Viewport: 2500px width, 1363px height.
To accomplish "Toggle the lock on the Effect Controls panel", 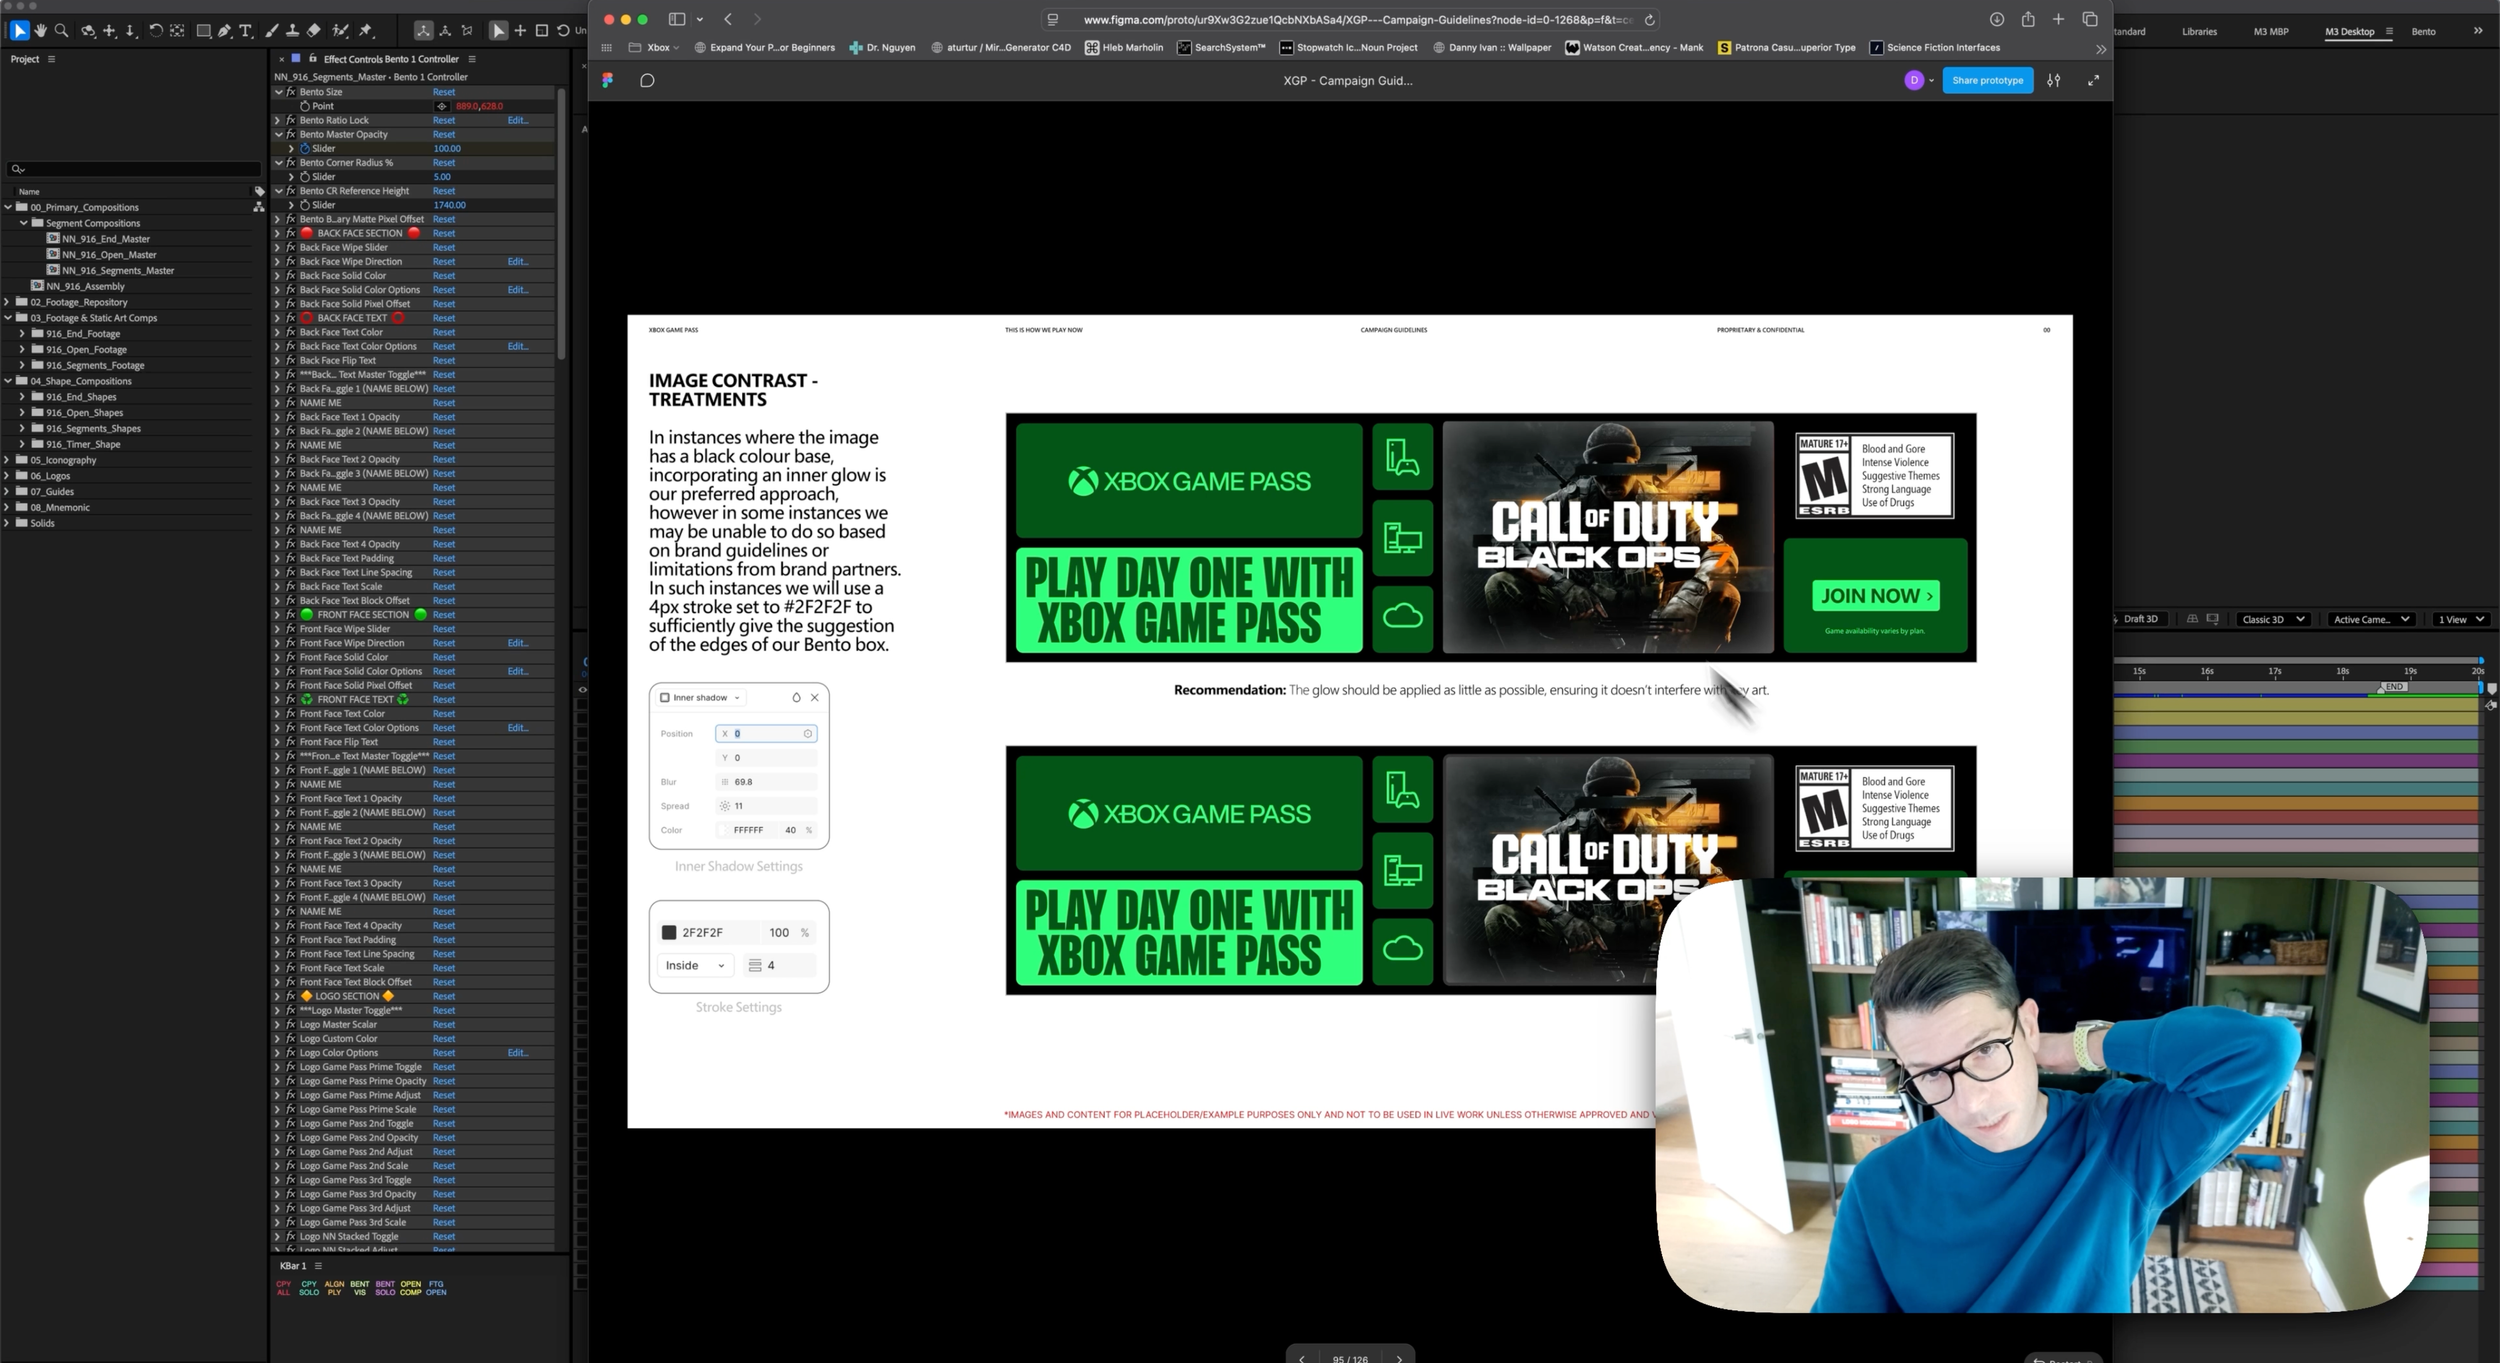I will (x=312, y=59).
